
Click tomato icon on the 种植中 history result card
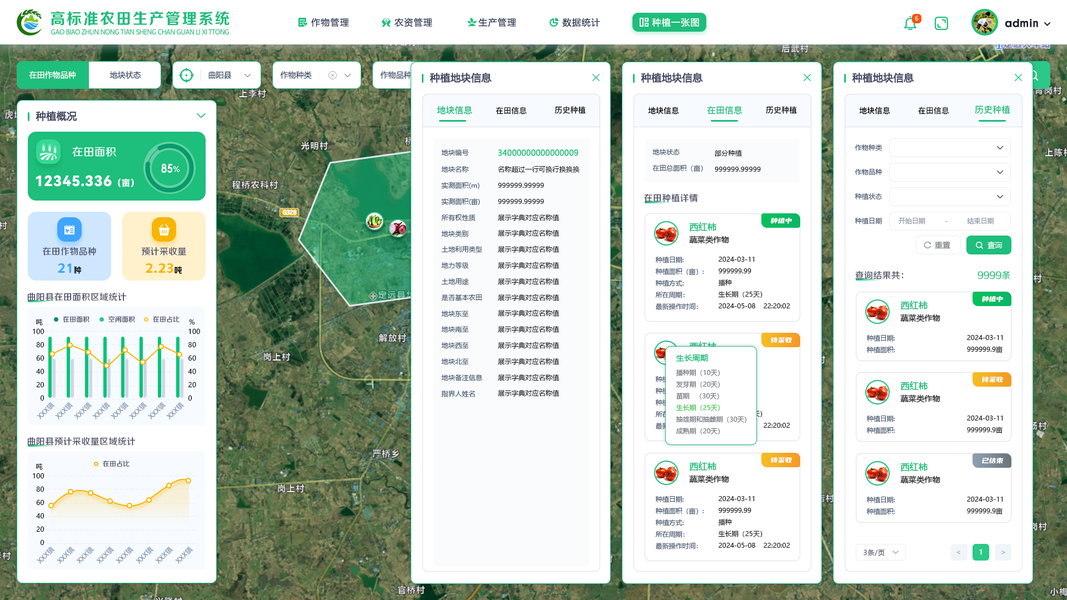(877, 312)
